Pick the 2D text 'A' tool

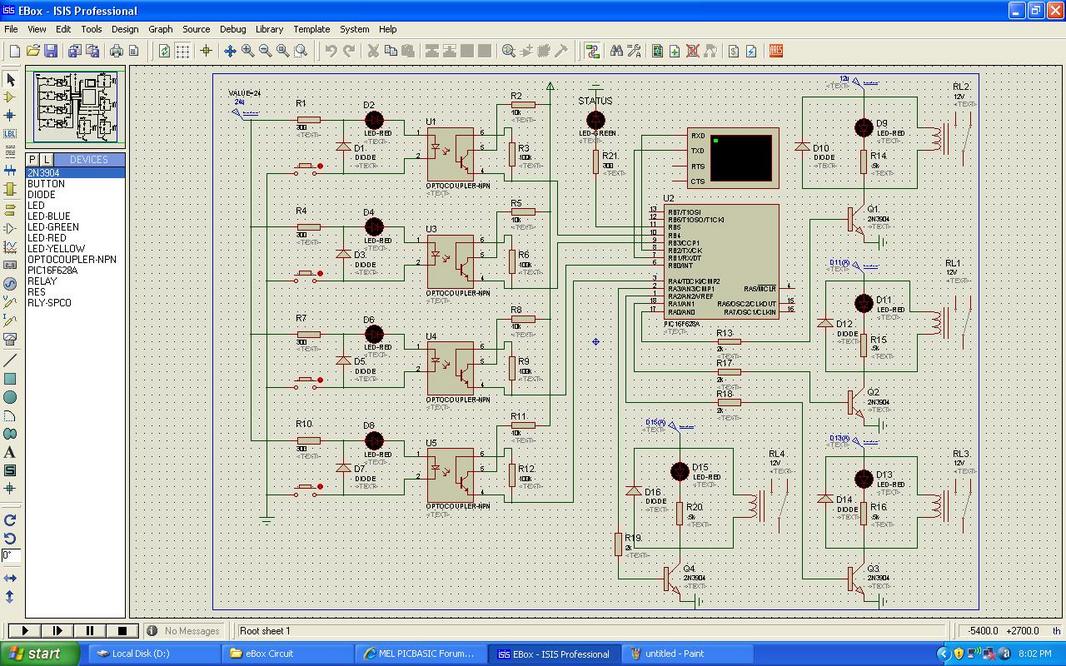(x=10, y=452)
